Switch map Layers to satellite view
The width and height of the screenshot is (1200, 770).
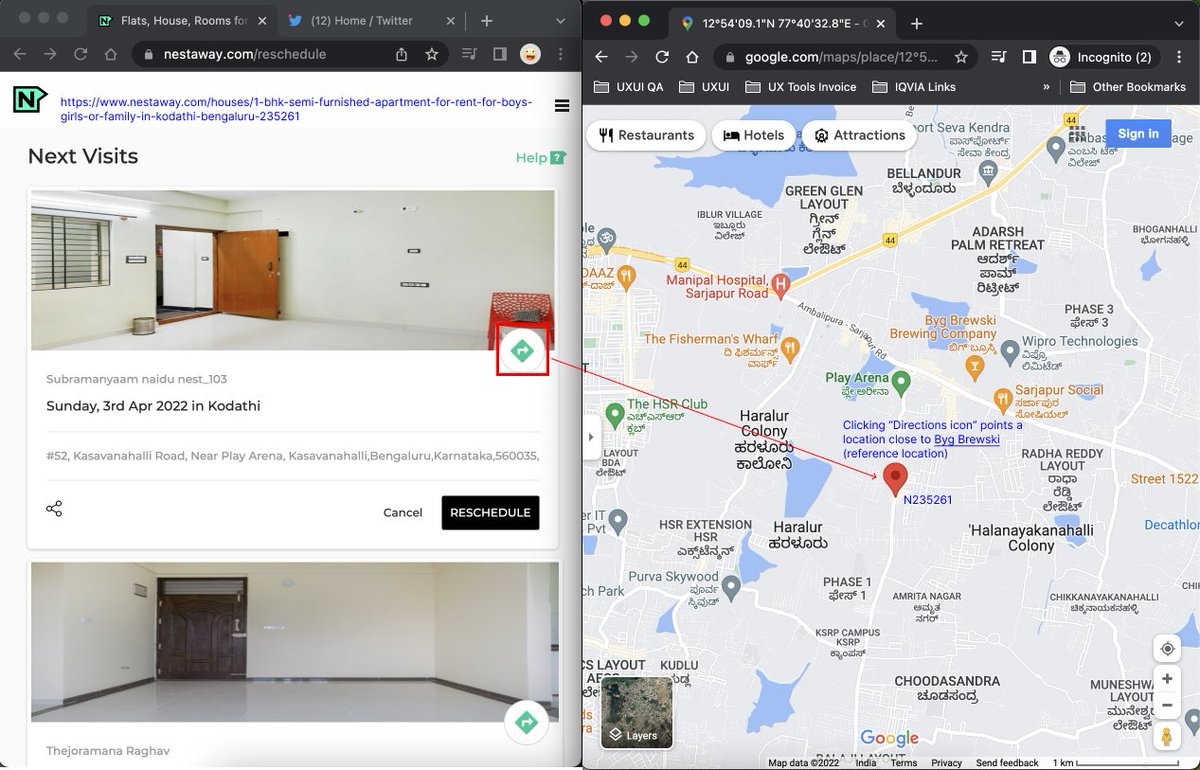[637, 713]
